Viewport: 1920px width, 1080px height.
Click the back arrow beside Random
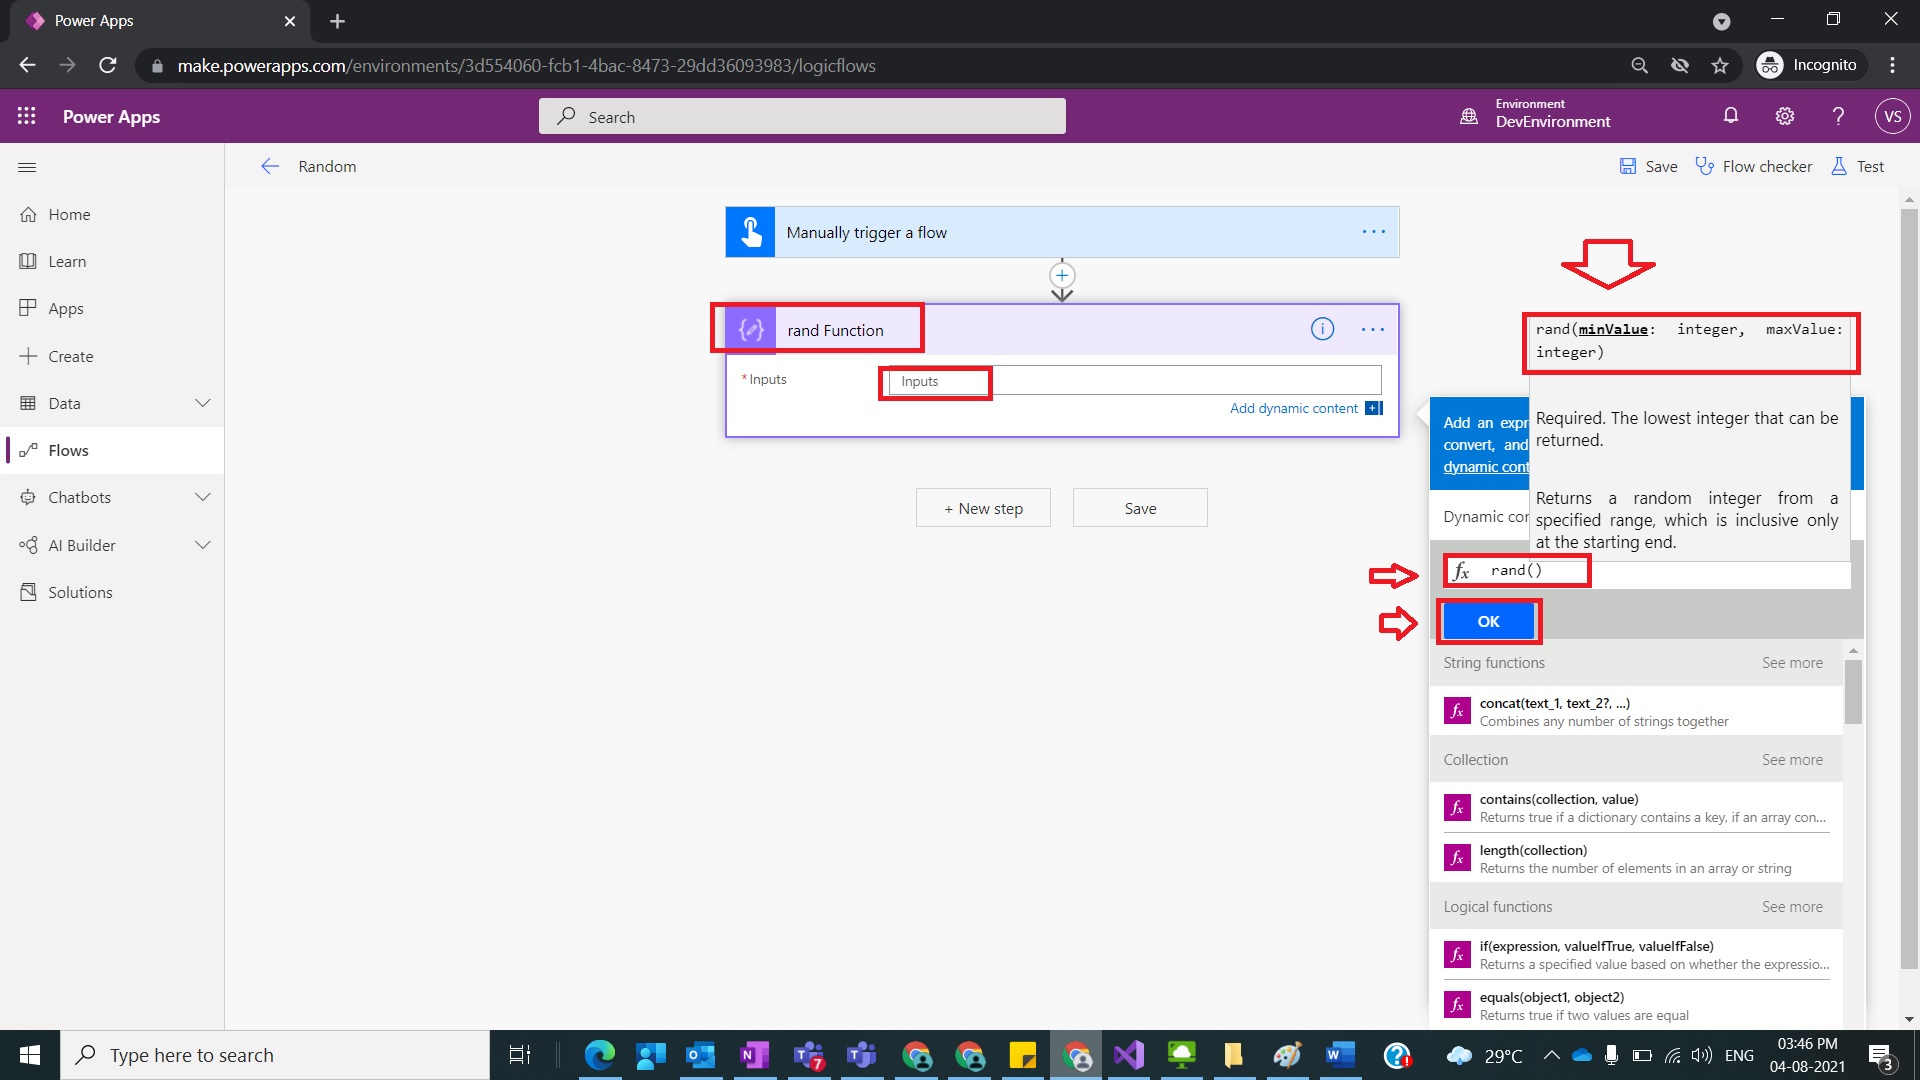click(x=270, y=166)
